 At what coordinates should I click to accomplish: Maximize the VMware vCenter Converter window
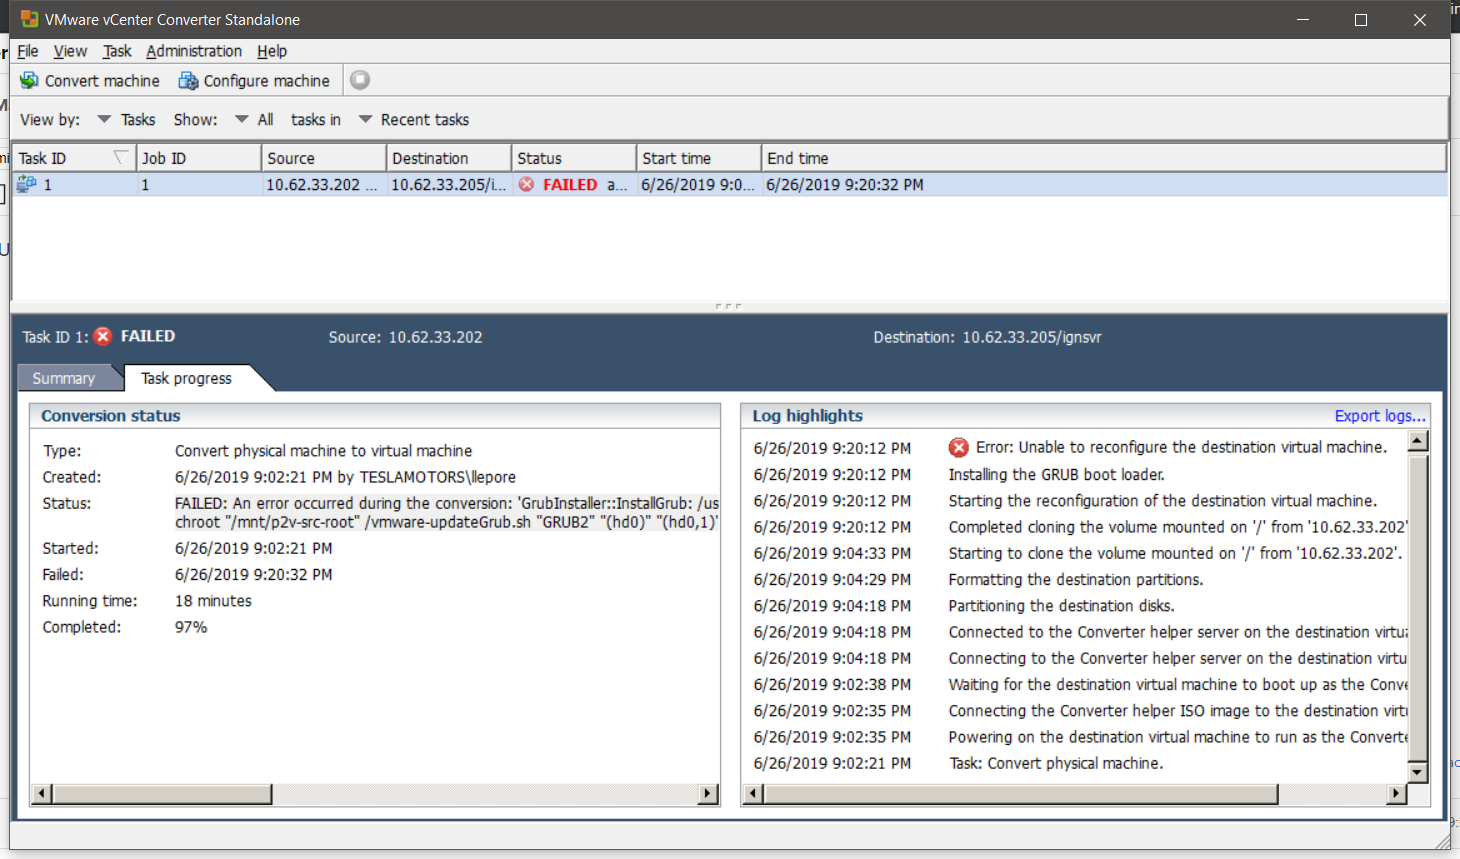1361,19
